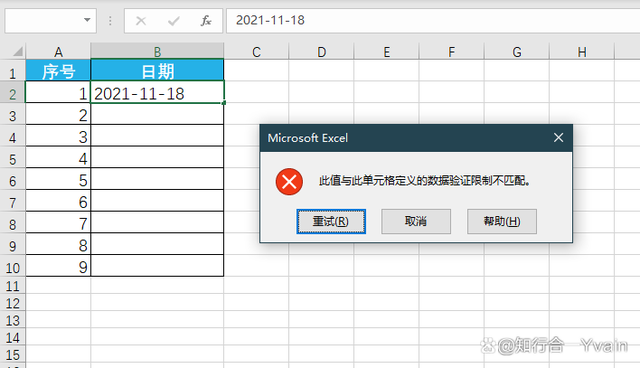Click the 帮助(H) help button
The height and width of the screenshot is (368, 640).
tap(502, 222)
